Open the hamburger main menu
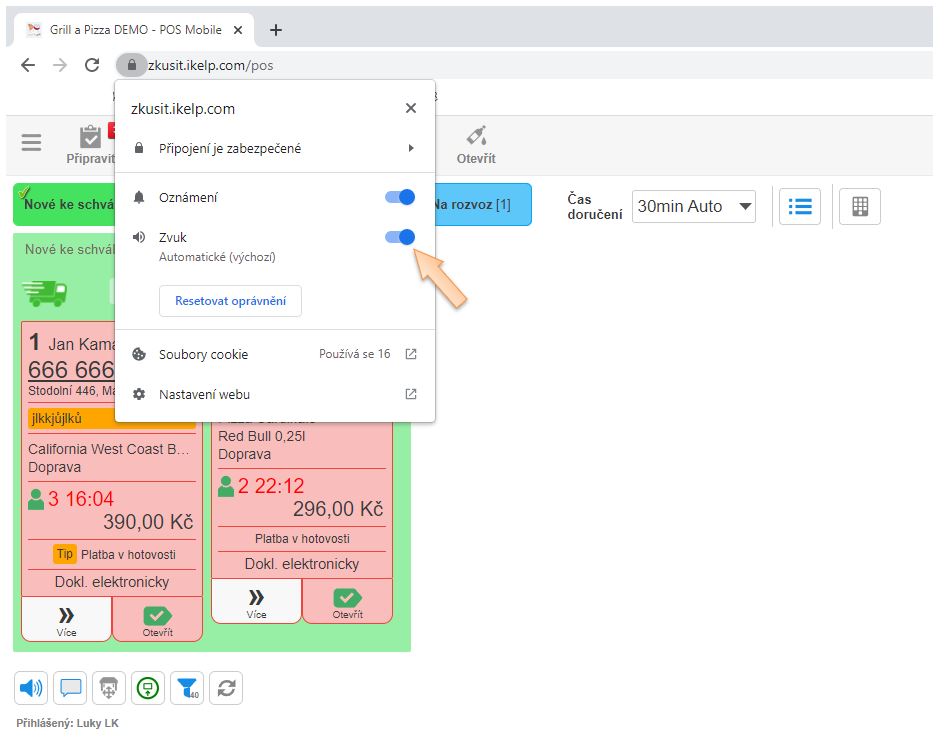The image size is (945, 738). [32, 143]
